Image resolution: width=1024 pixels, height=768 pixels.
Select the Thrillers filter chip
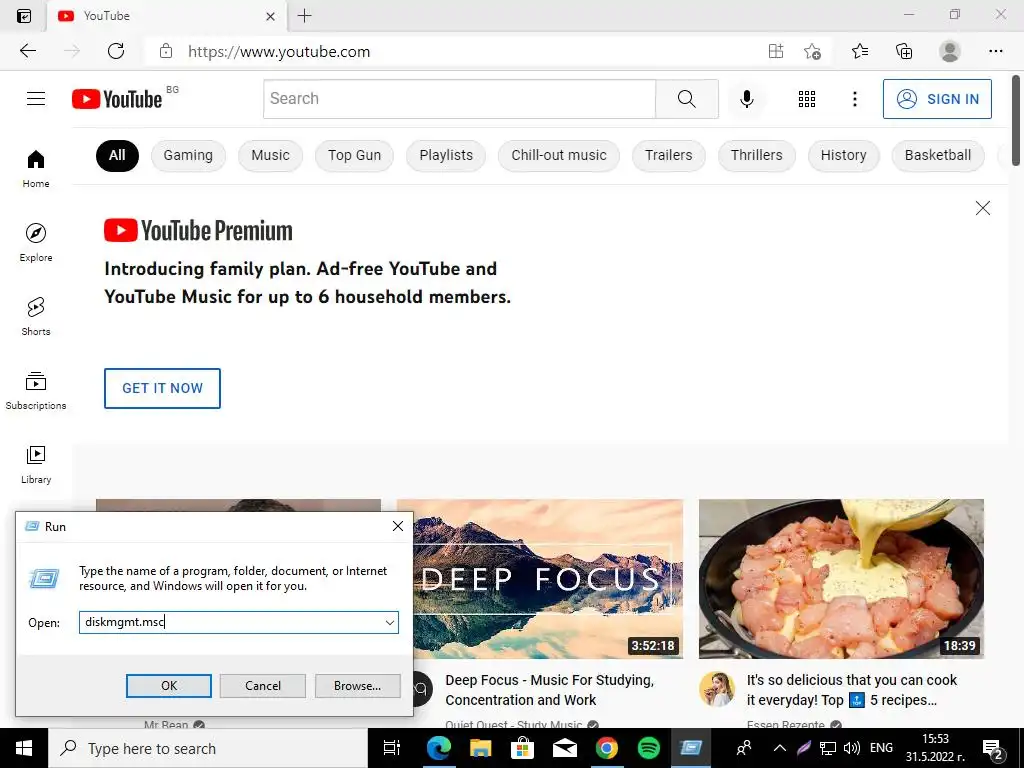click(756, 155)
